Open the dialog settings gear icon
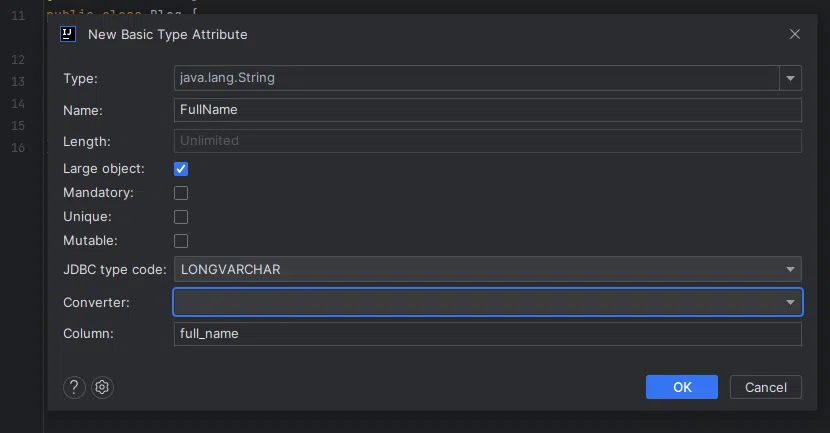This screenshot has height=433, width=830. pyautogui.click(x=102, y=388)
